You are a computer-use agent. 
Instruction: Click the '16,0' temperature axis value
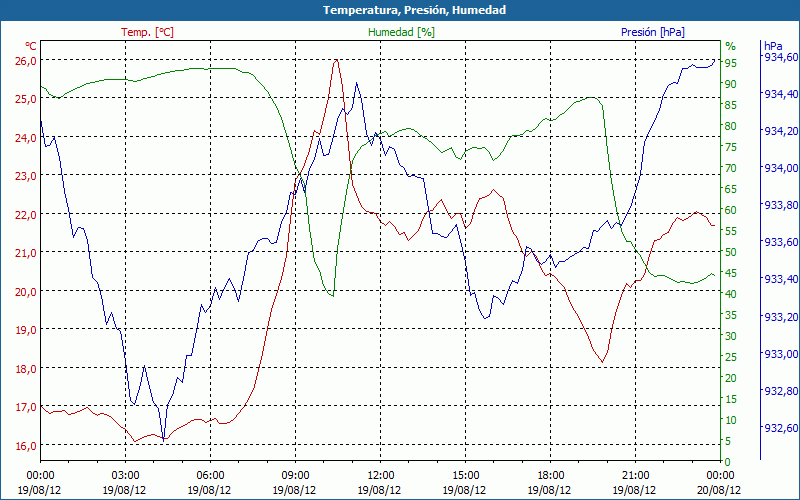[x=26, y=446]
